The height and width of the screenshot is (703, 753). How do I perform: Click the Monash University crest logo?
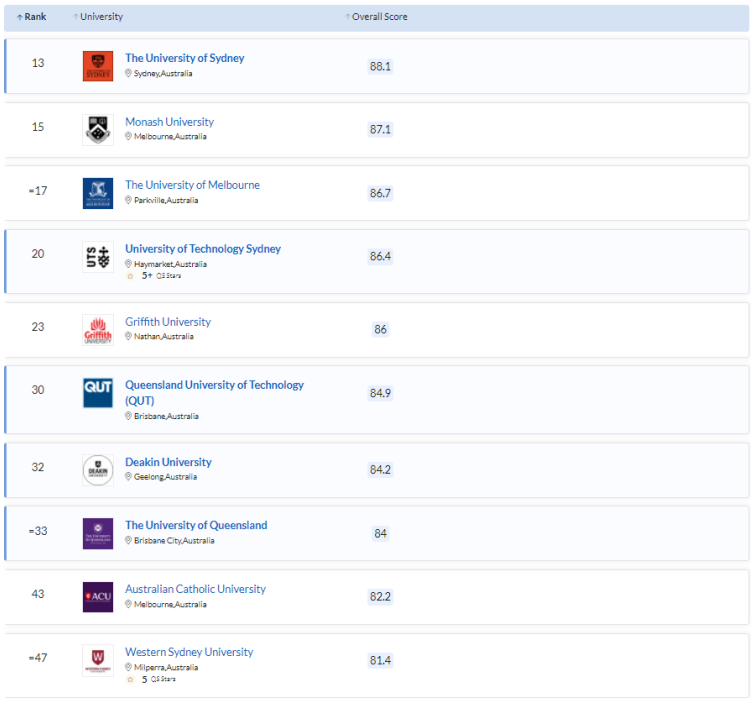[97, 130]
